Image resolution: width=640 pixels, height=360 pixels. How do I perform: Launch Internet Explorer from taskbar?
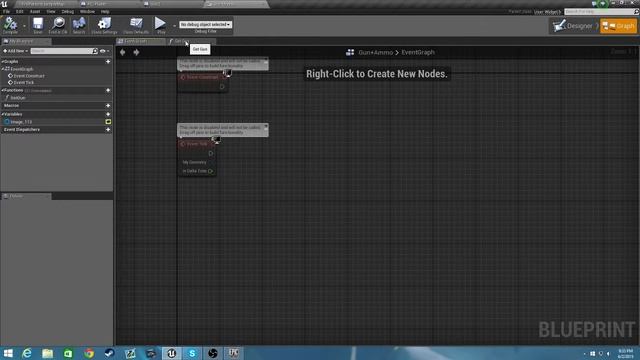point(27,353)
